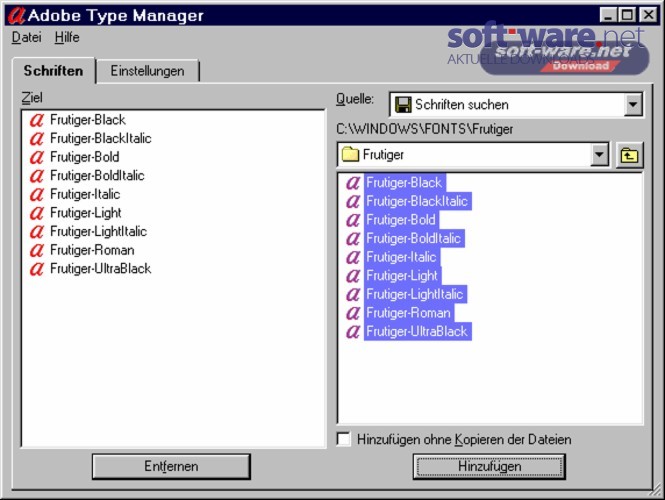Maximize the Adobe Type Manager window

627,15
